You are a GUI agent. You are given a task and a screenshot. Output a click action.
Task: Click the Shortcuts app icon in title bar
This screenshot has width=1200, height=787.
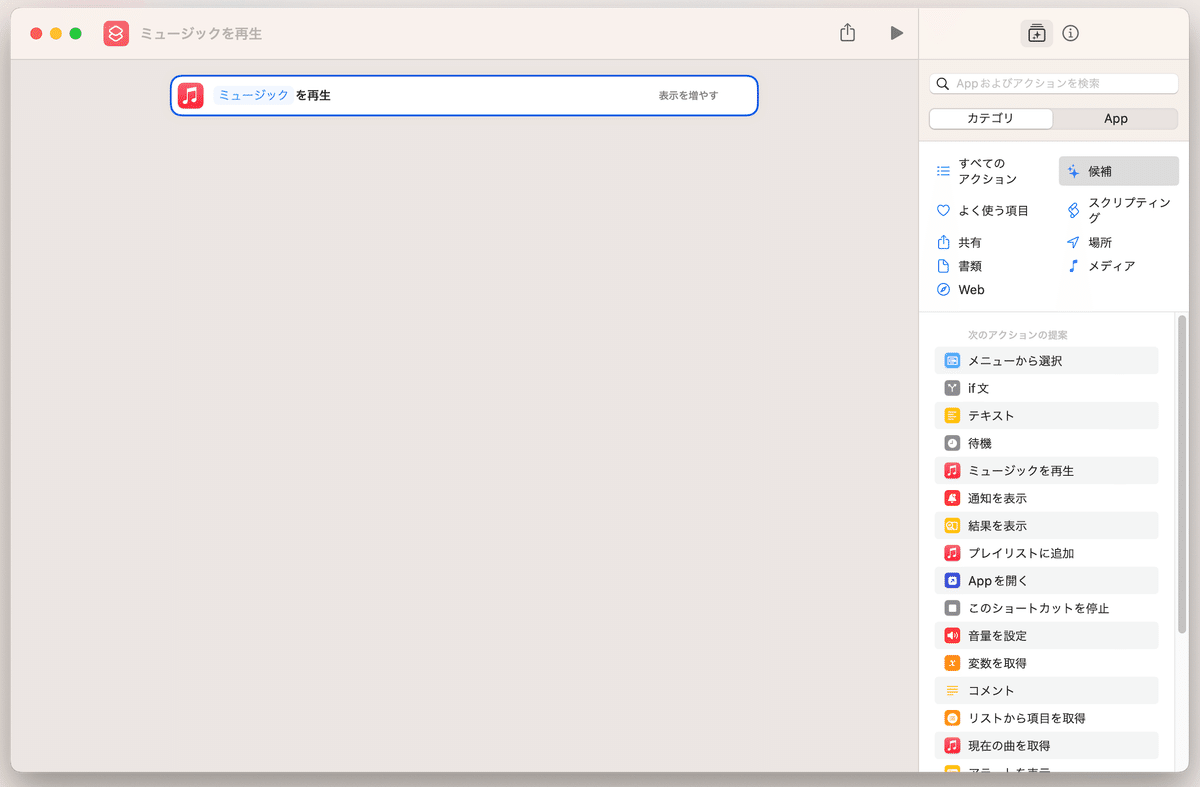(x=116, y=33)
